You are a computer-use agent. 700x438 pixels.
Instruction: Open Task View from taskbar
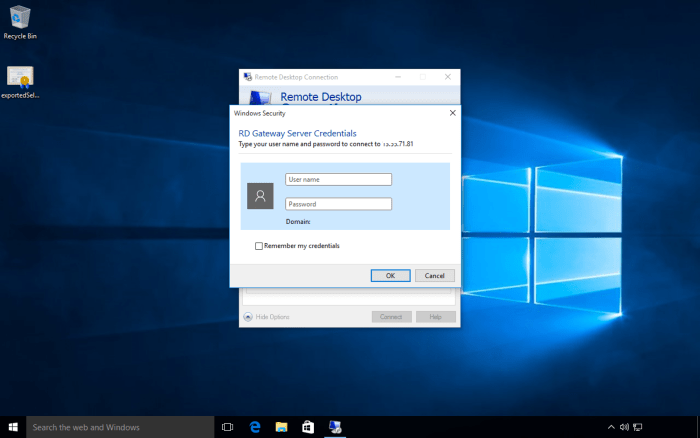click(x=227, y=427)
